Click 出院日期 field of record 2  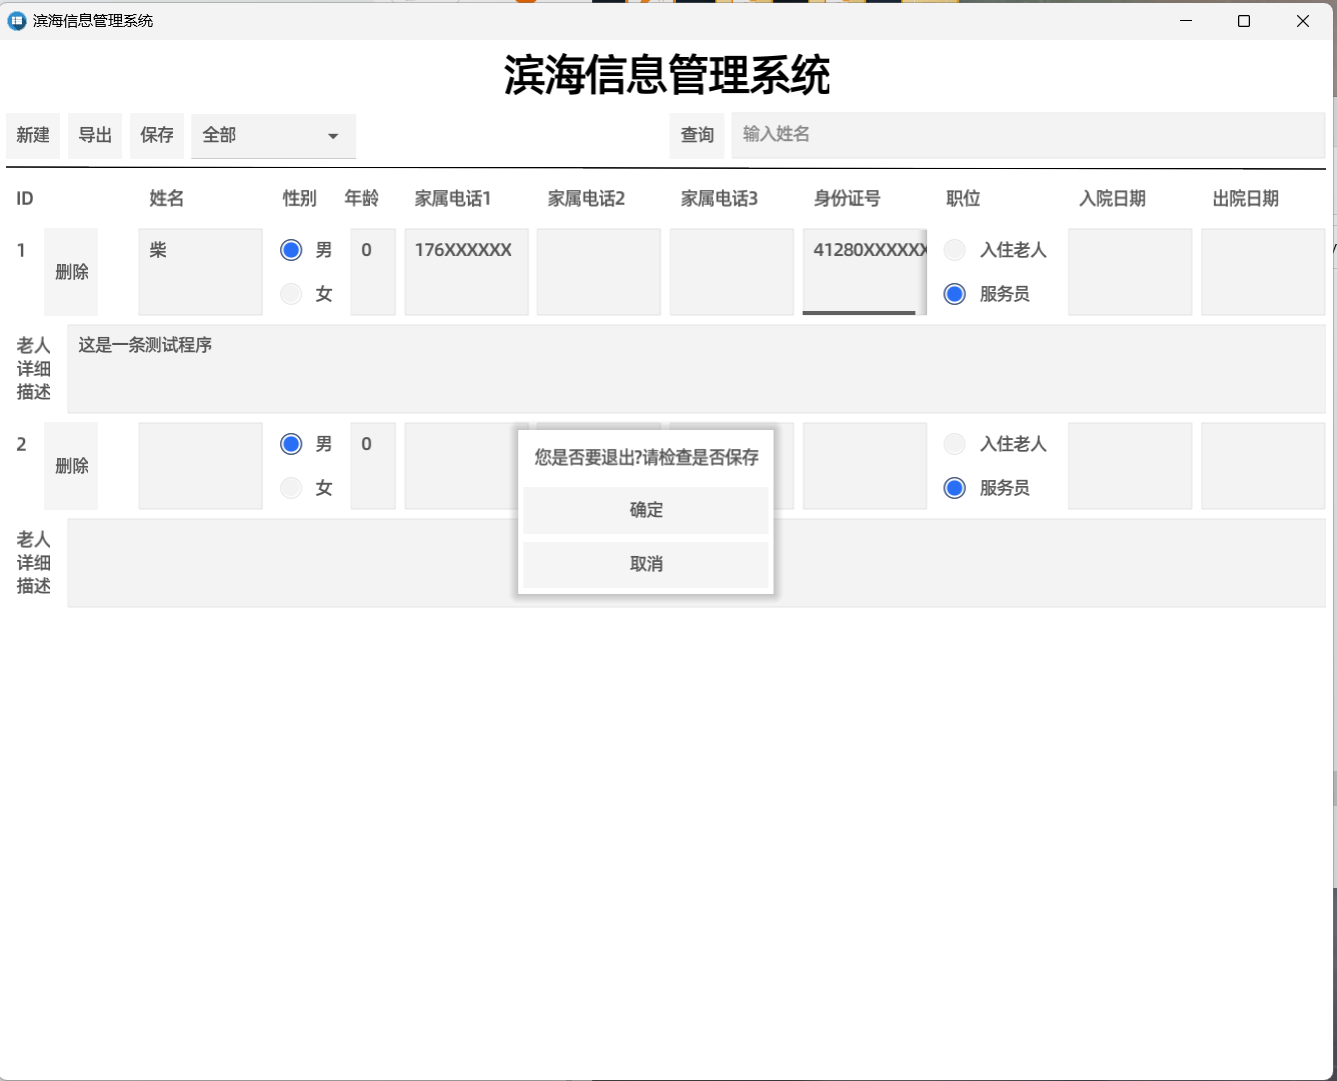pyautogui.click(x=1263, y=466)
